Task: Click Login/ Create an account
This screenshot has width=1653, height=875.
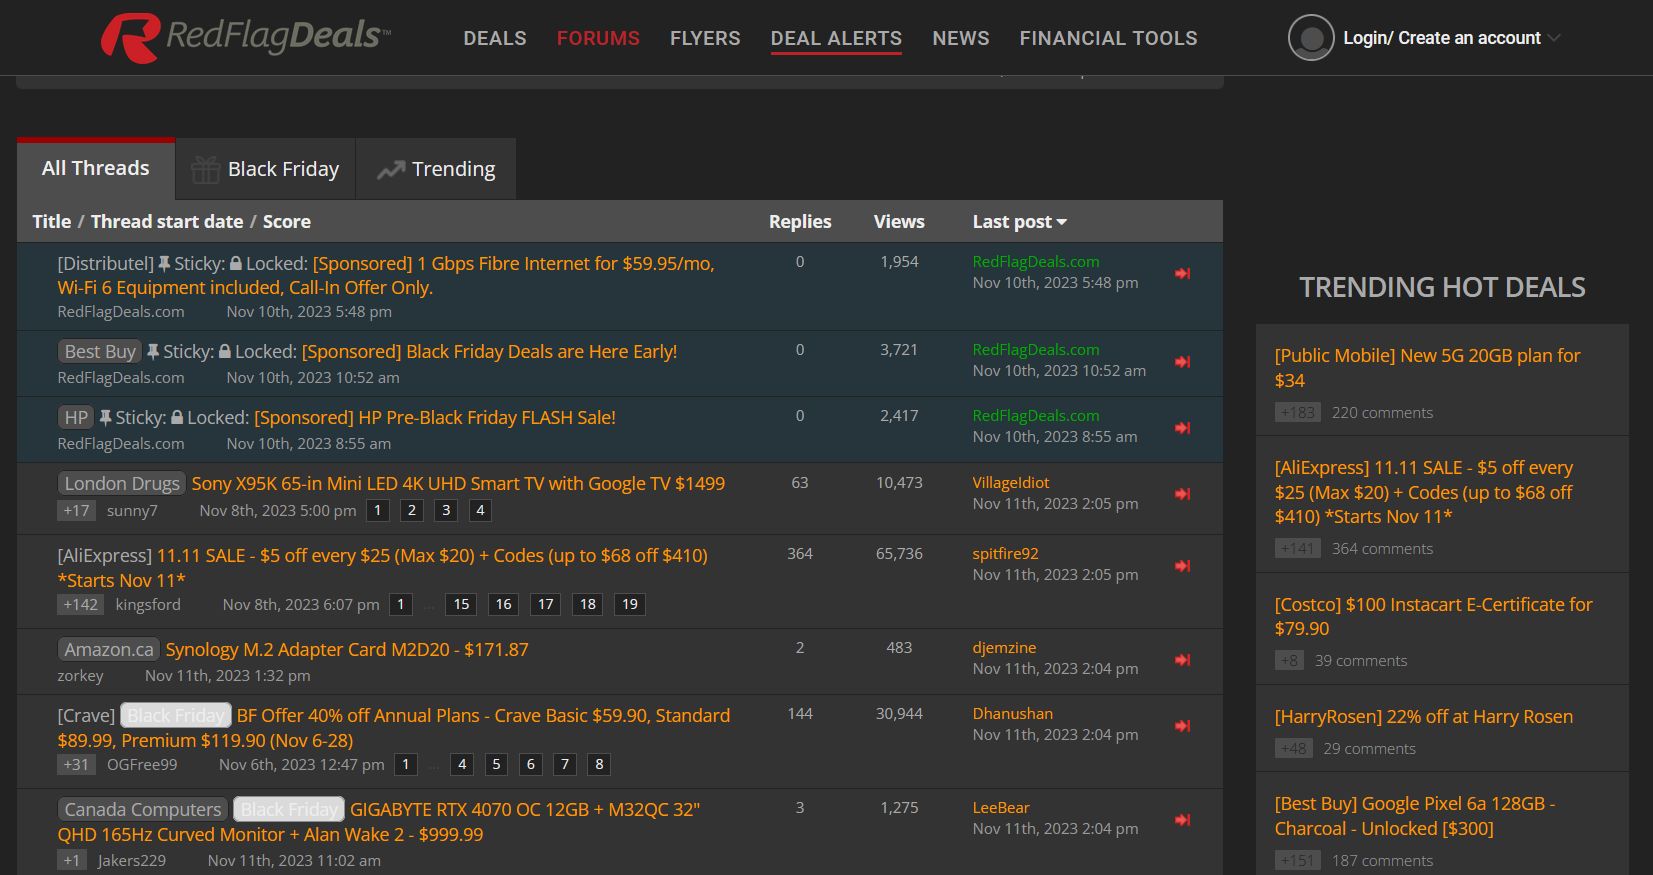Action: [x=1441, y=38]
